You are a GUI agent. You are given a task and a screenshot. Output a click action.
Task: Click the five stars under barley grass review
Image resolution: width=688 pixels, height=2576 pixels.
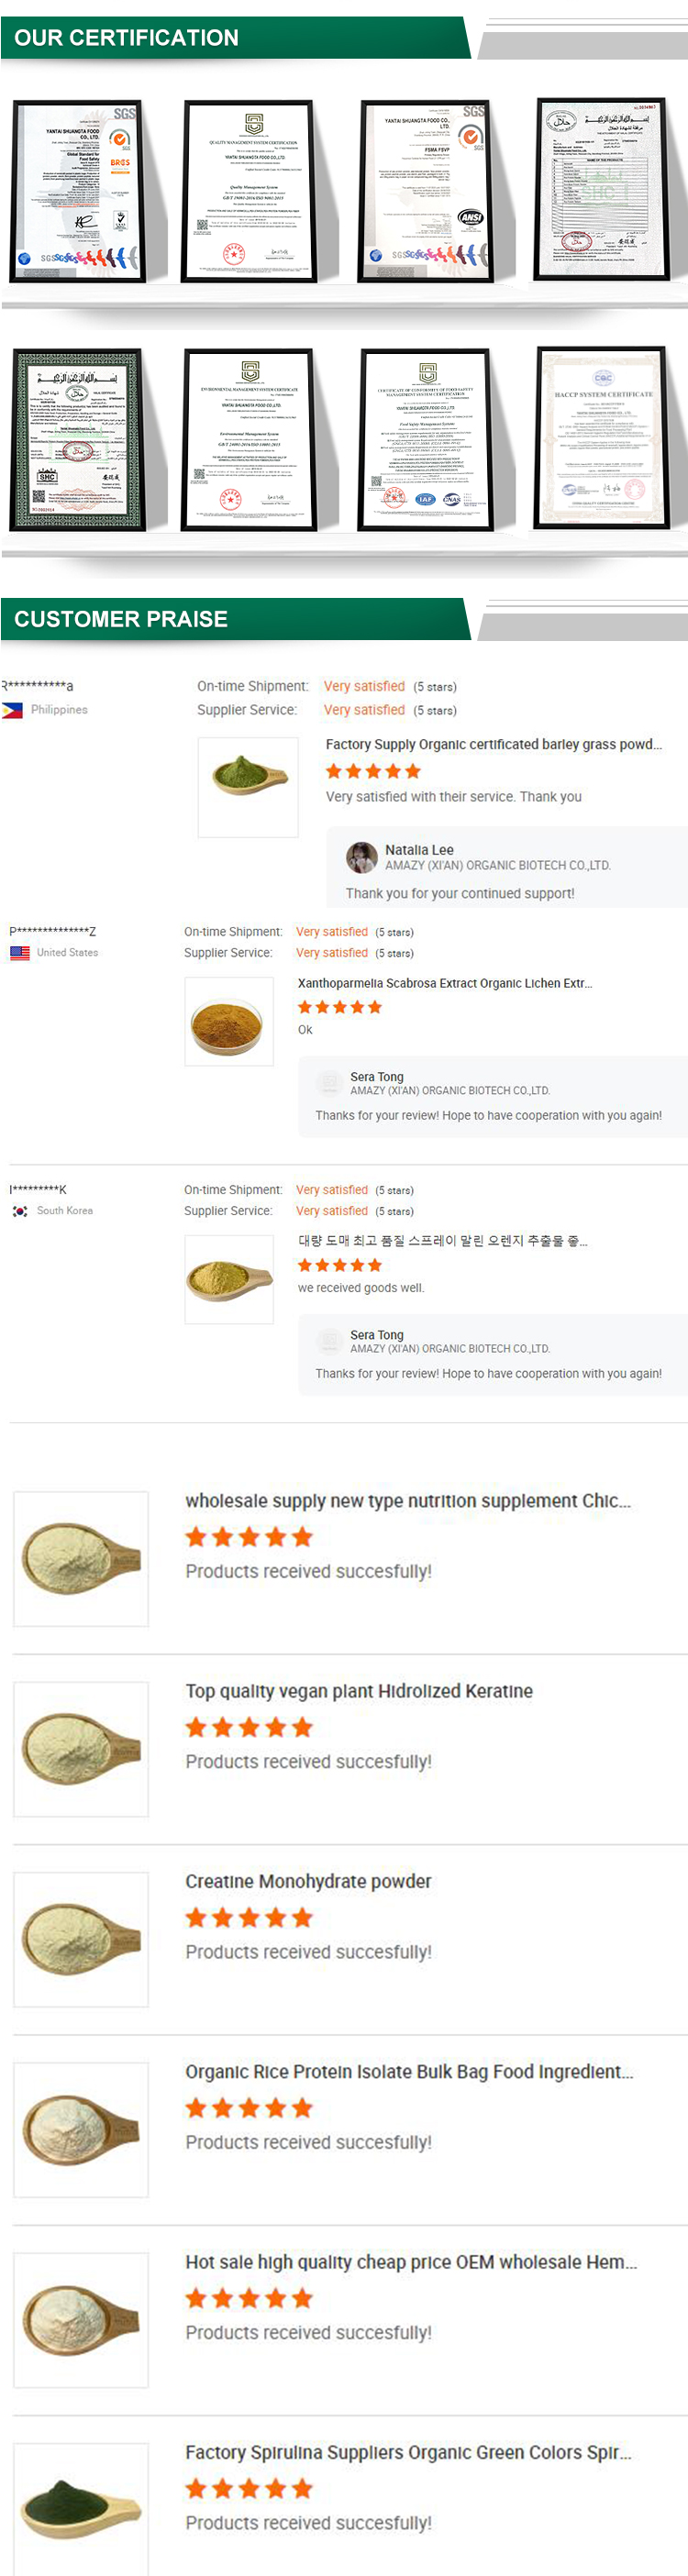[x=373, y=771]
